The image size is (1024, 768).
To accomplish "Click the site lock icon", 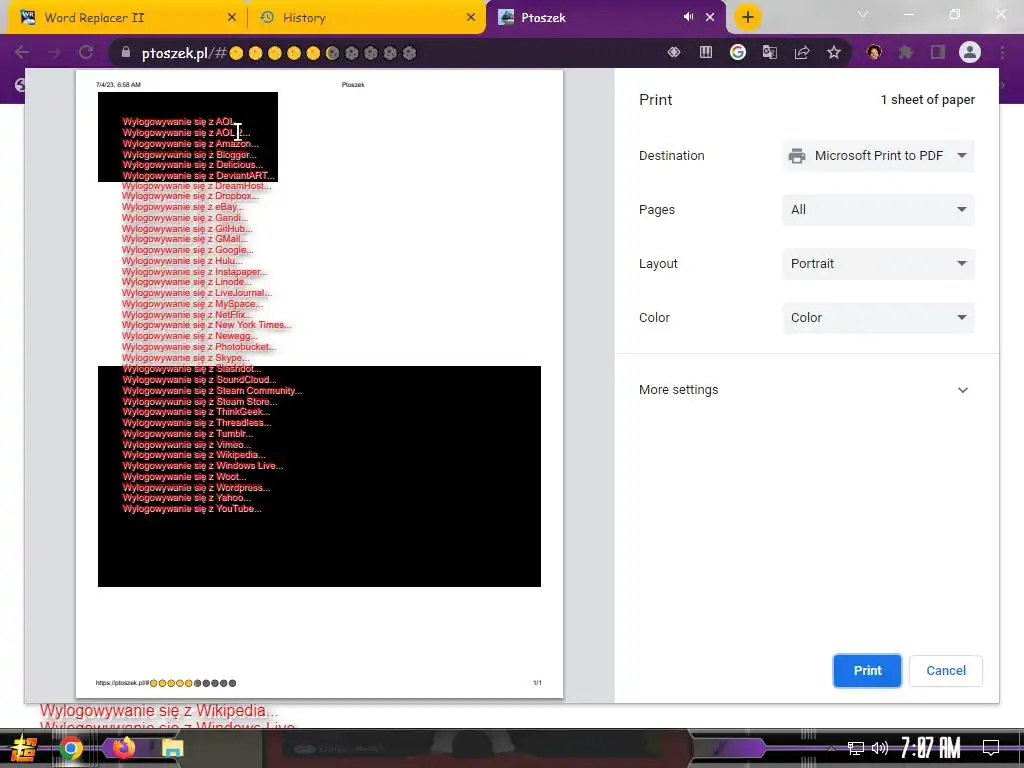I will 125,52.
